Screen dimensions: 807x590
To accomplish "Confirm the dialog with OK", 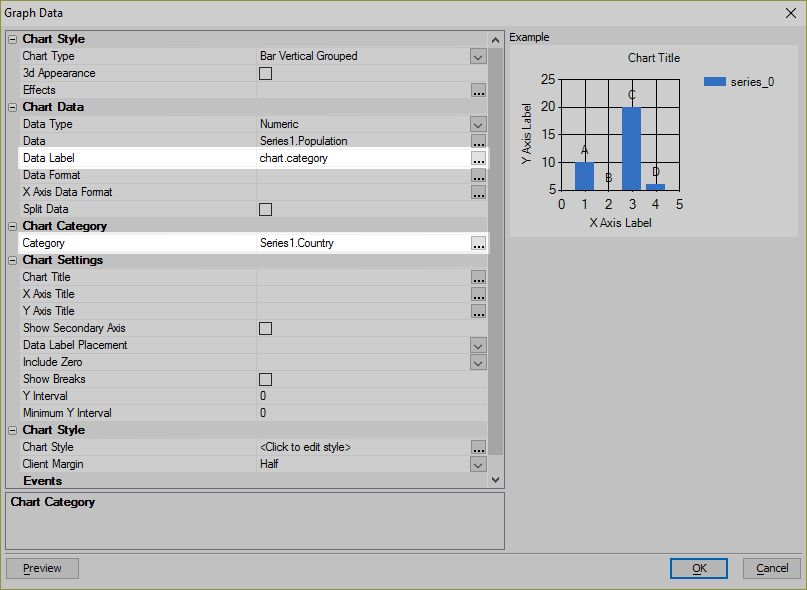I will (698, 568).
